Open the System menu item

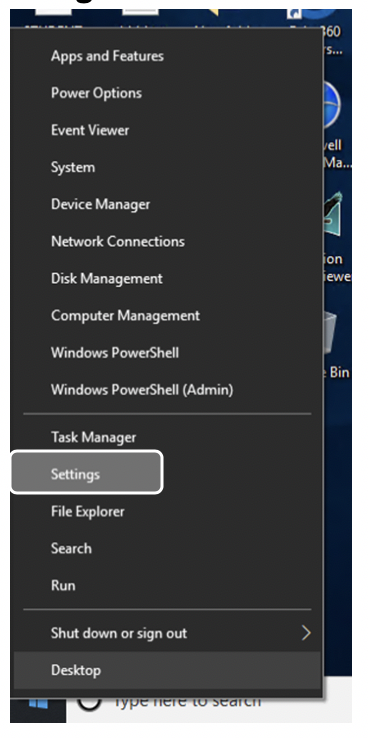click(x=167, y=167)
